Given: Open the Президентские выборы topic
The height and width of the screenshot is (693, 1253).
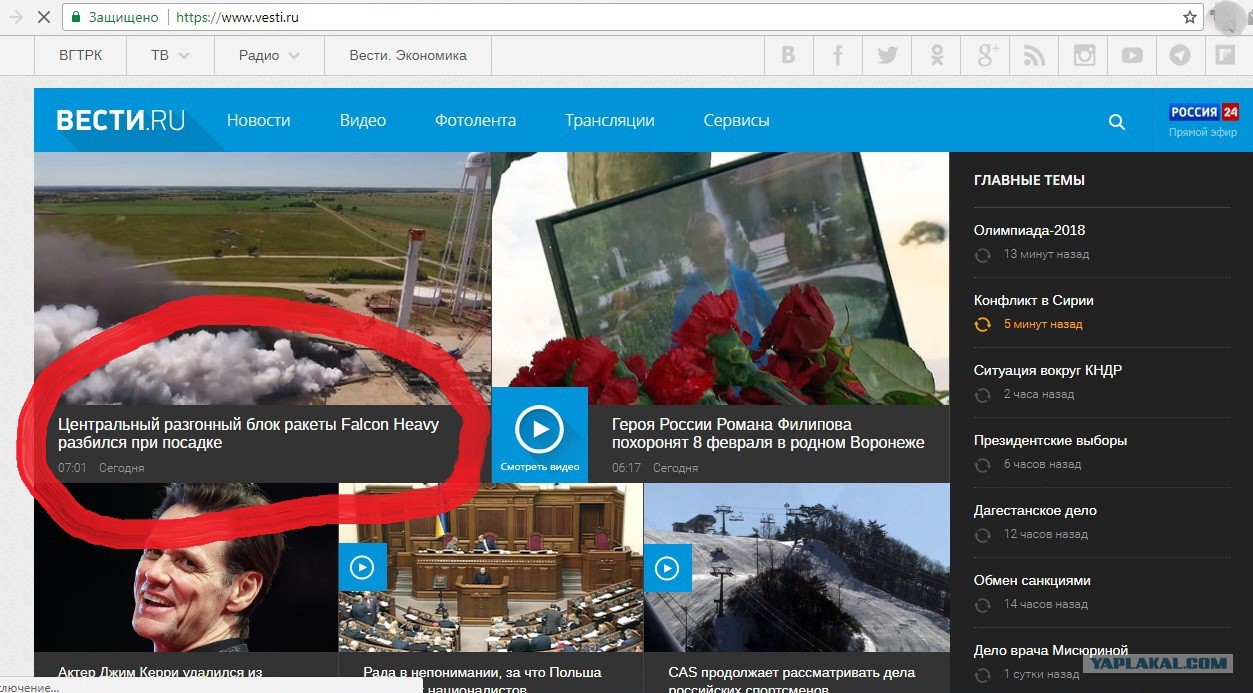Looking at the screenshot, I should 1050,440.
